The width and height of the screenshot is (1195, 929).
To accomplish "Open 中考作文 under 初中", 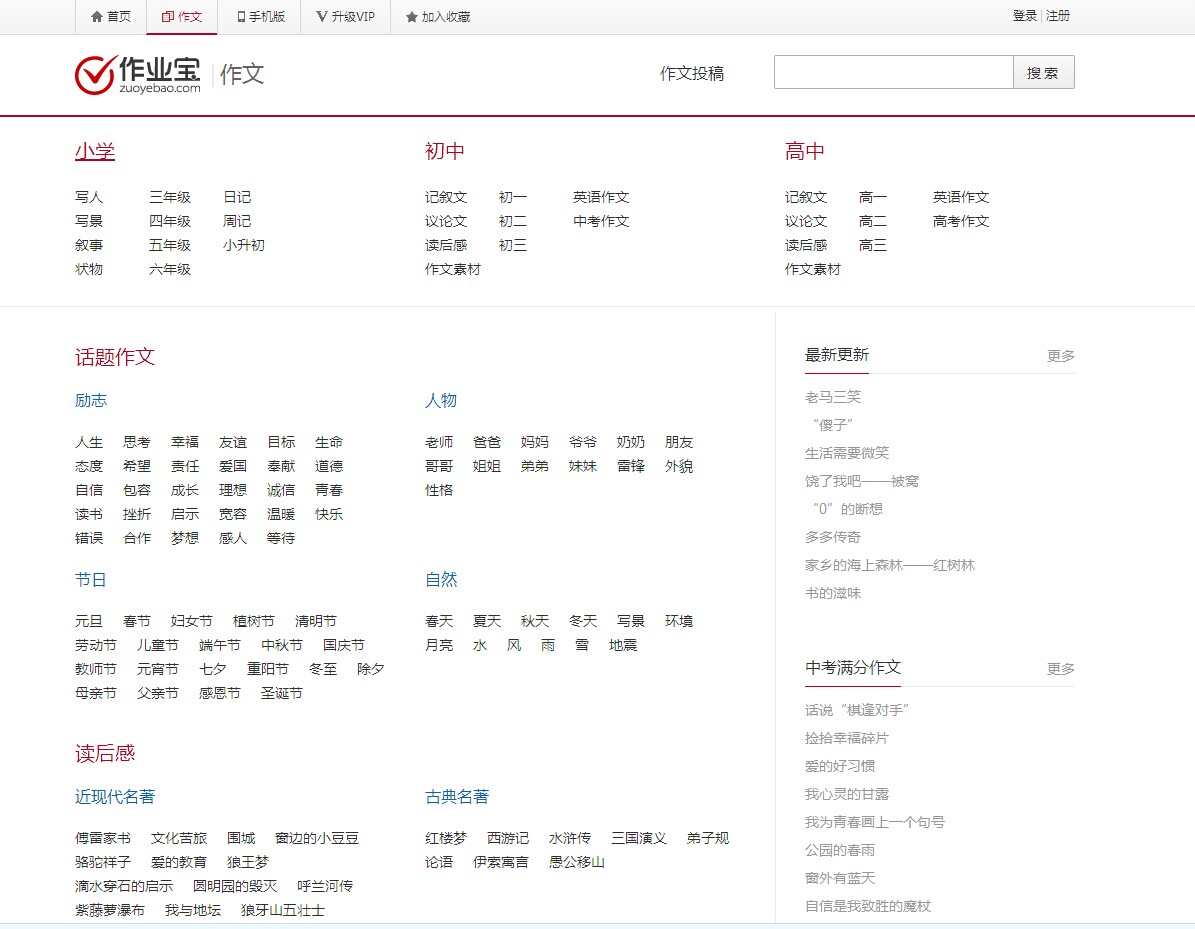I will coord(601,222).
